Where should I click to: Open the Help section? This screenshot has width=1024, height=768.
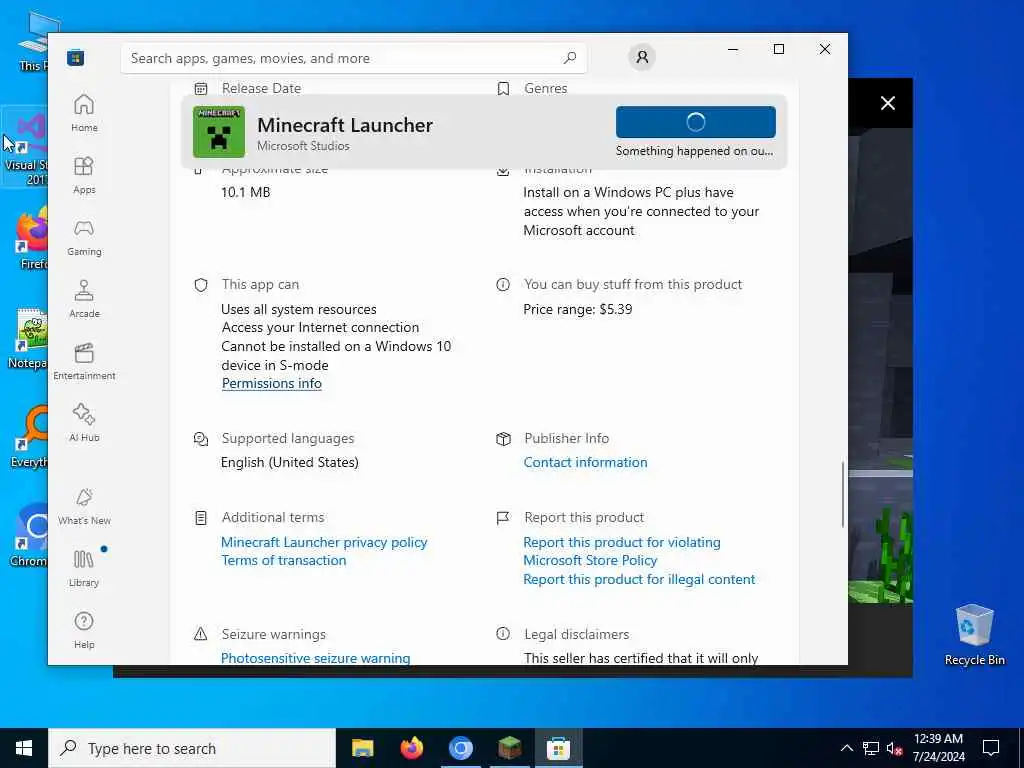[84, 630]
